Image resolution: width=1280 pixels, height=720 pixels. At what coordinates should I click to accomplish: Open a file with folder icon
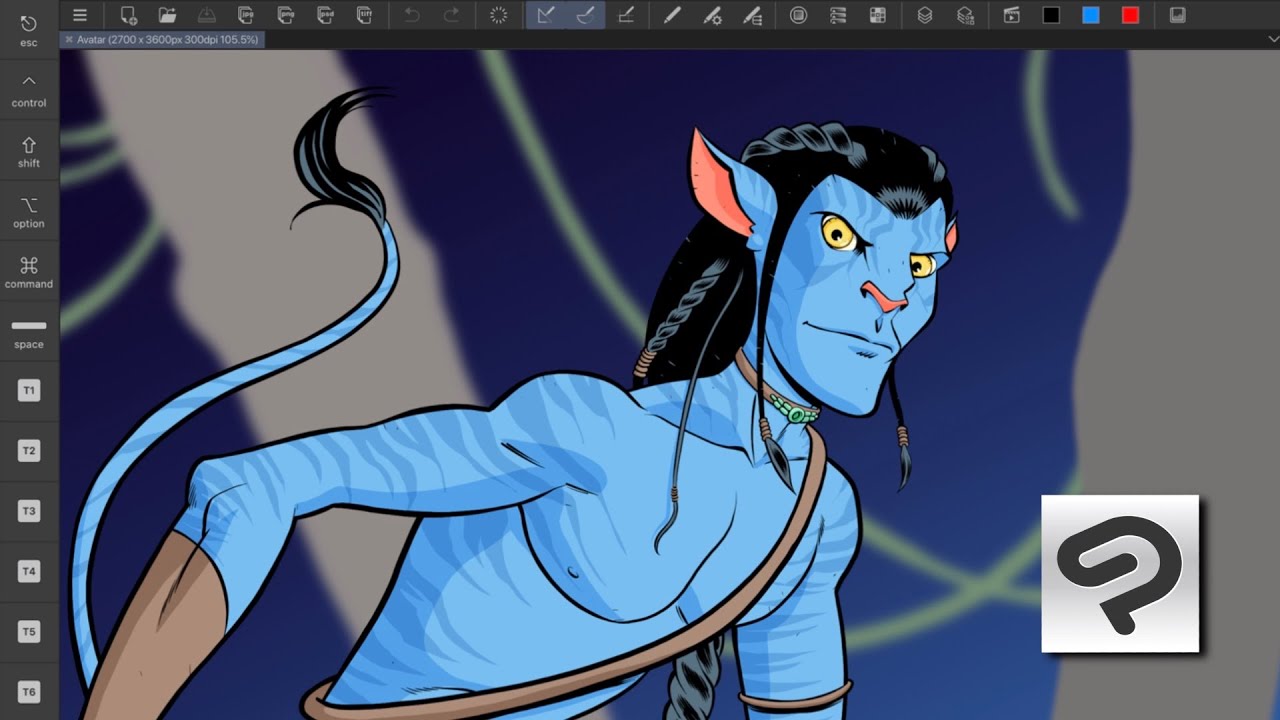[x=167, y=15]
